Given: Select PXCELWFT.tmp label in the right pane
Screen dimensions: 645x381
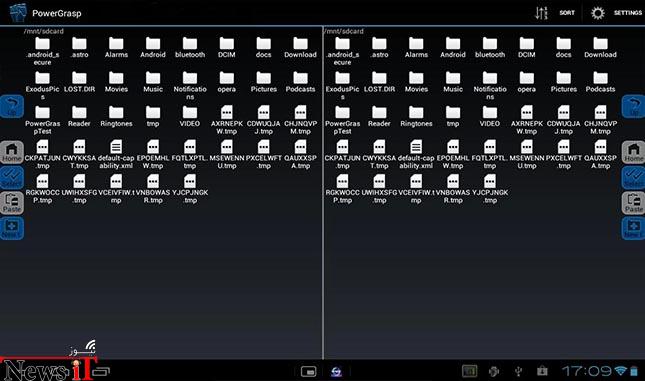Looking at the screenshot, I should click(x=564, y=162).
